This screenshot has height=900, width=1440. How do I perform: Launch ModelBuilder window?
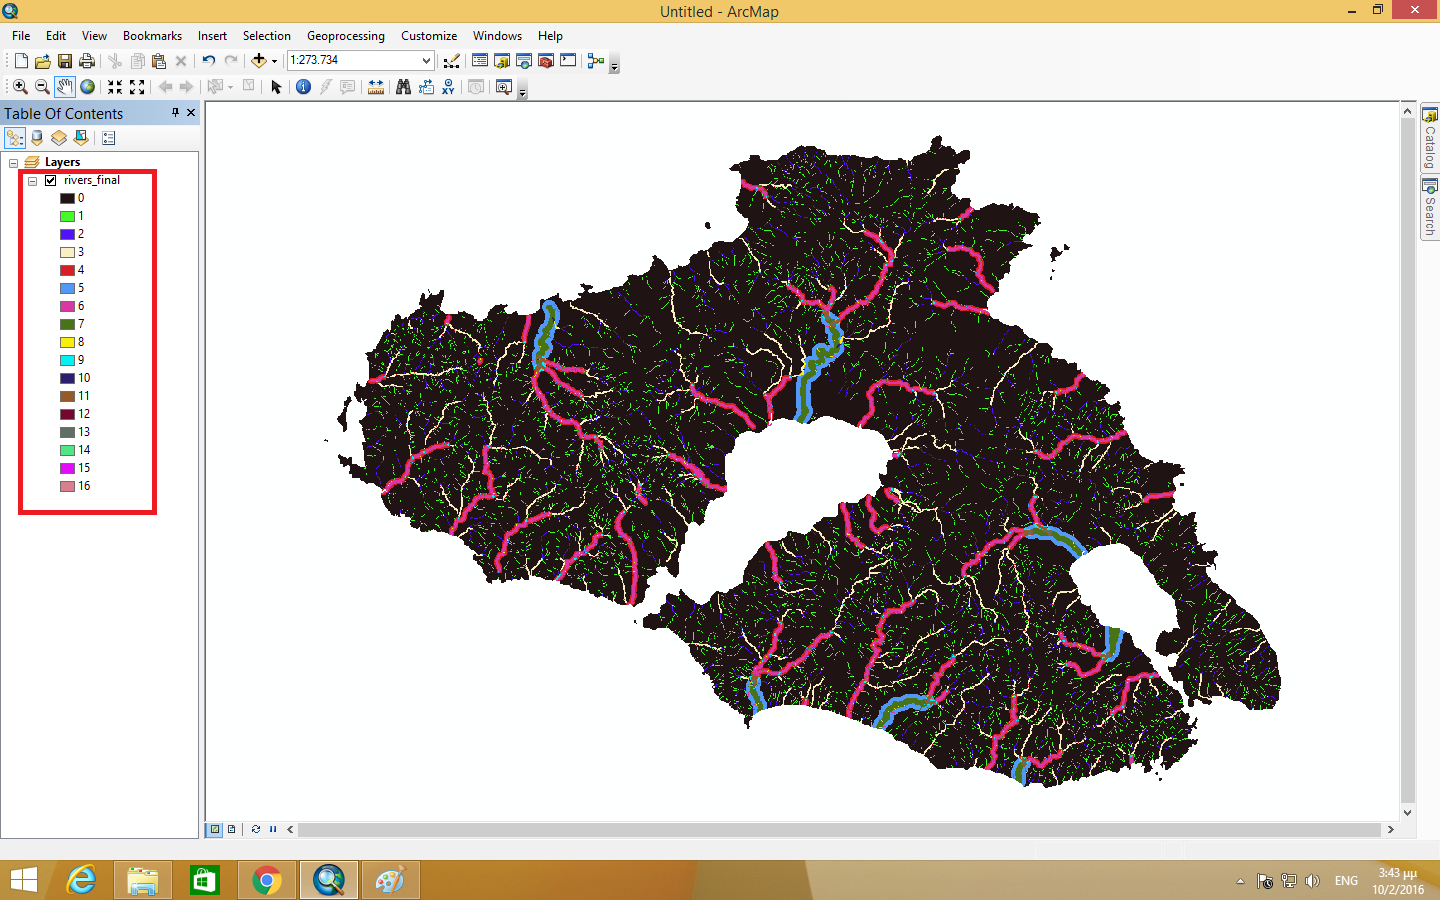coord(596,61)
